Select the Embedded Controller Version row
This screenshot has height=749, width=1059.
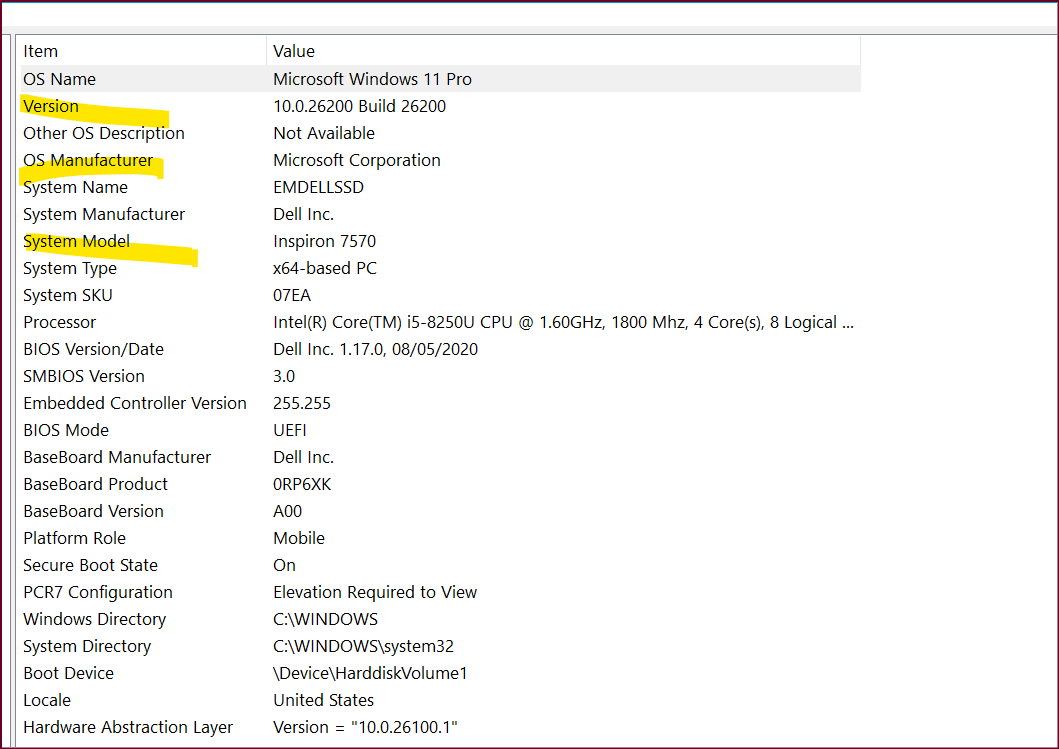[440, 403]
